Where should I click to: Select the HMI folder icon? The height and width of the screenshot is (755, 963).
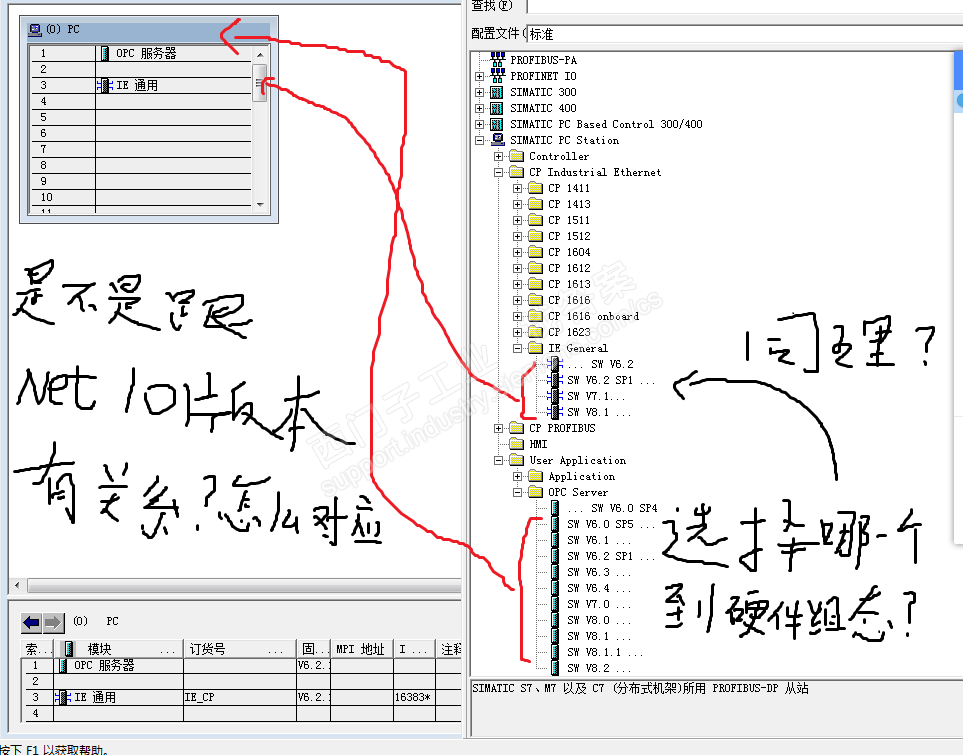(517, 444)
